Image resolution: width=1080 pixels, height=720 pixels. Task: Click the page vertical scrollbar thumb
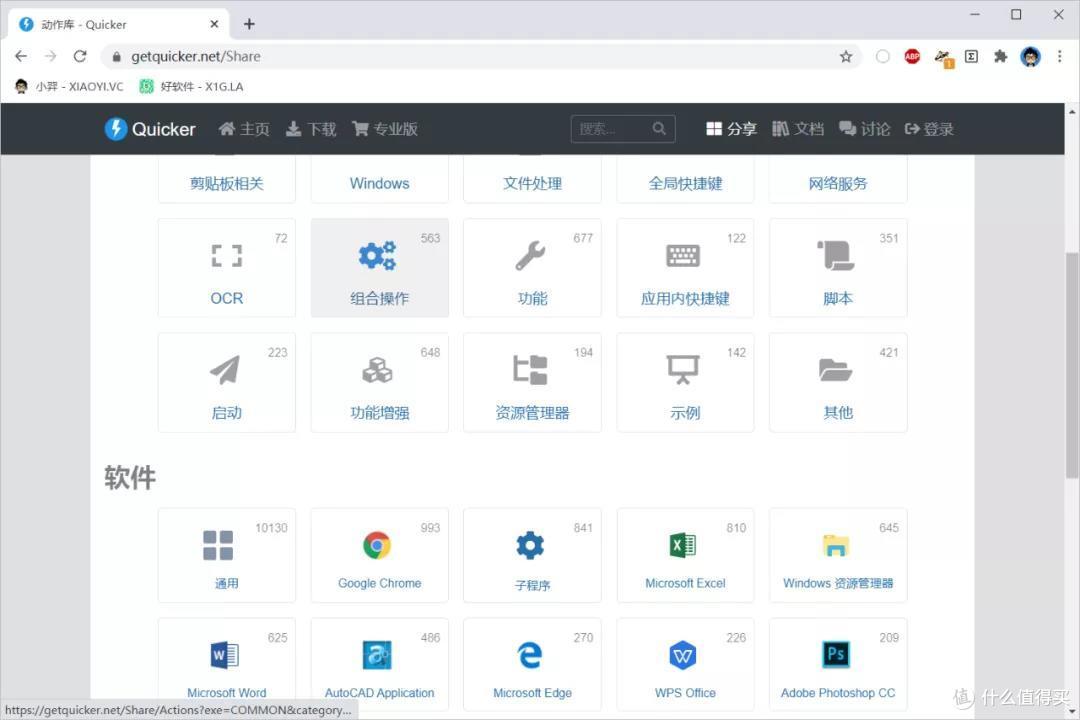[1072, 365]
